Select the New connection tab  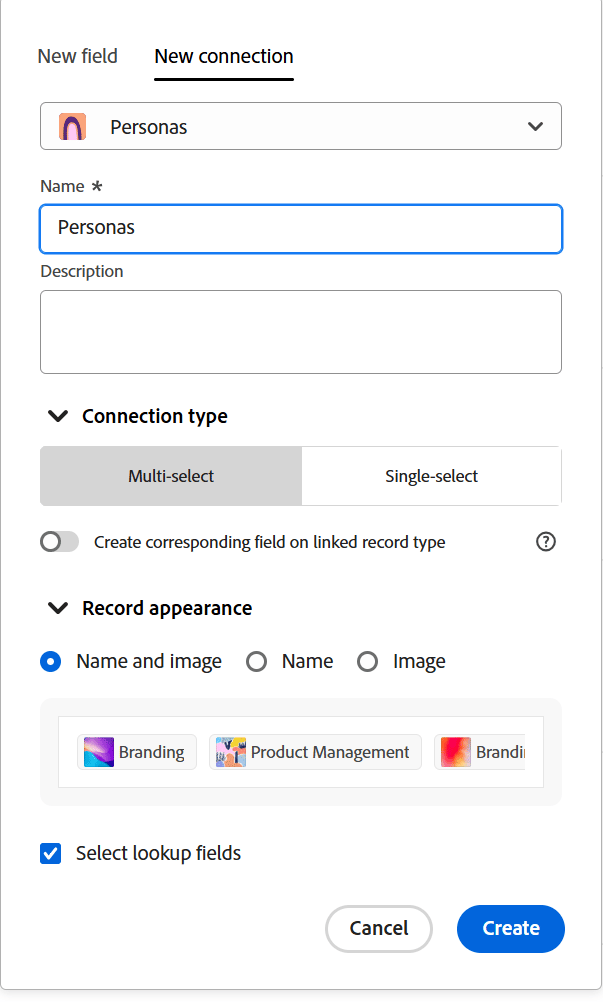pyautogui.click(x=223, y=57)
